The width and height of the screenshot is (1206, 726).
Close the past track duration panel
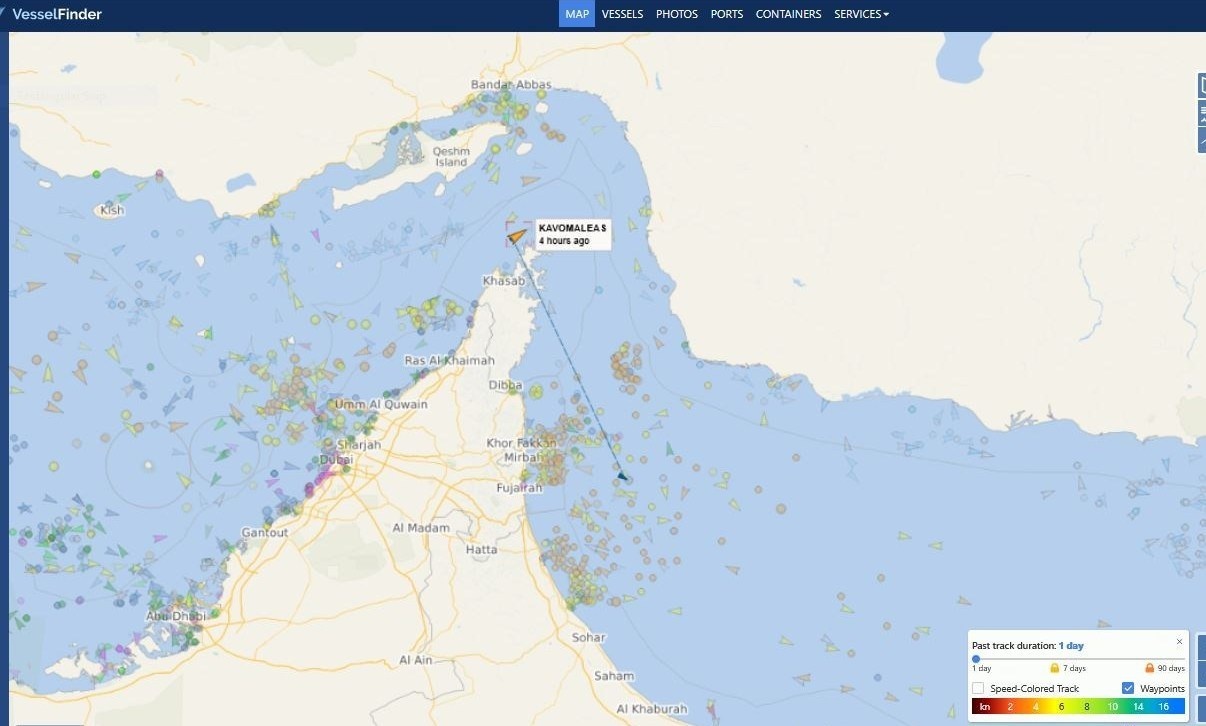coord(1179,641)
